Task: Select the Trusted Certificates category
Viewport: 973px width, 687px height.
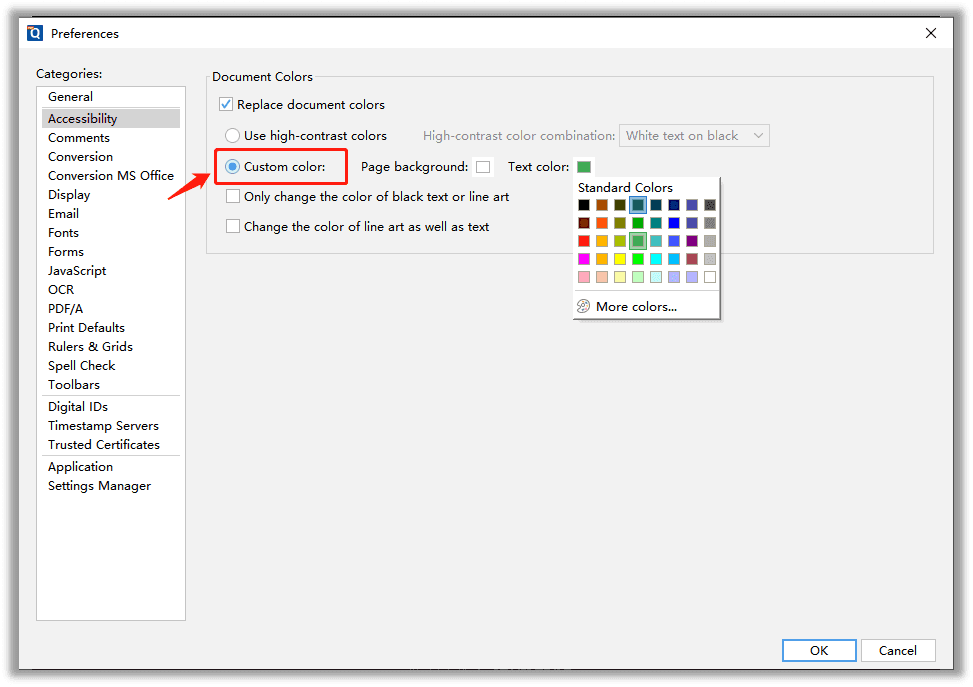Action: [103, 444]
